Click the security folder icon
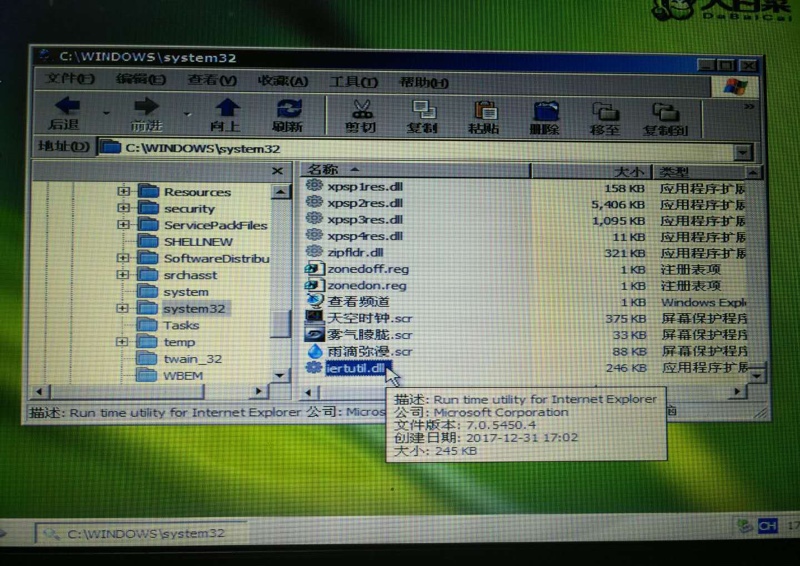Viewport: 800px width, 566px height. point(148,208)
